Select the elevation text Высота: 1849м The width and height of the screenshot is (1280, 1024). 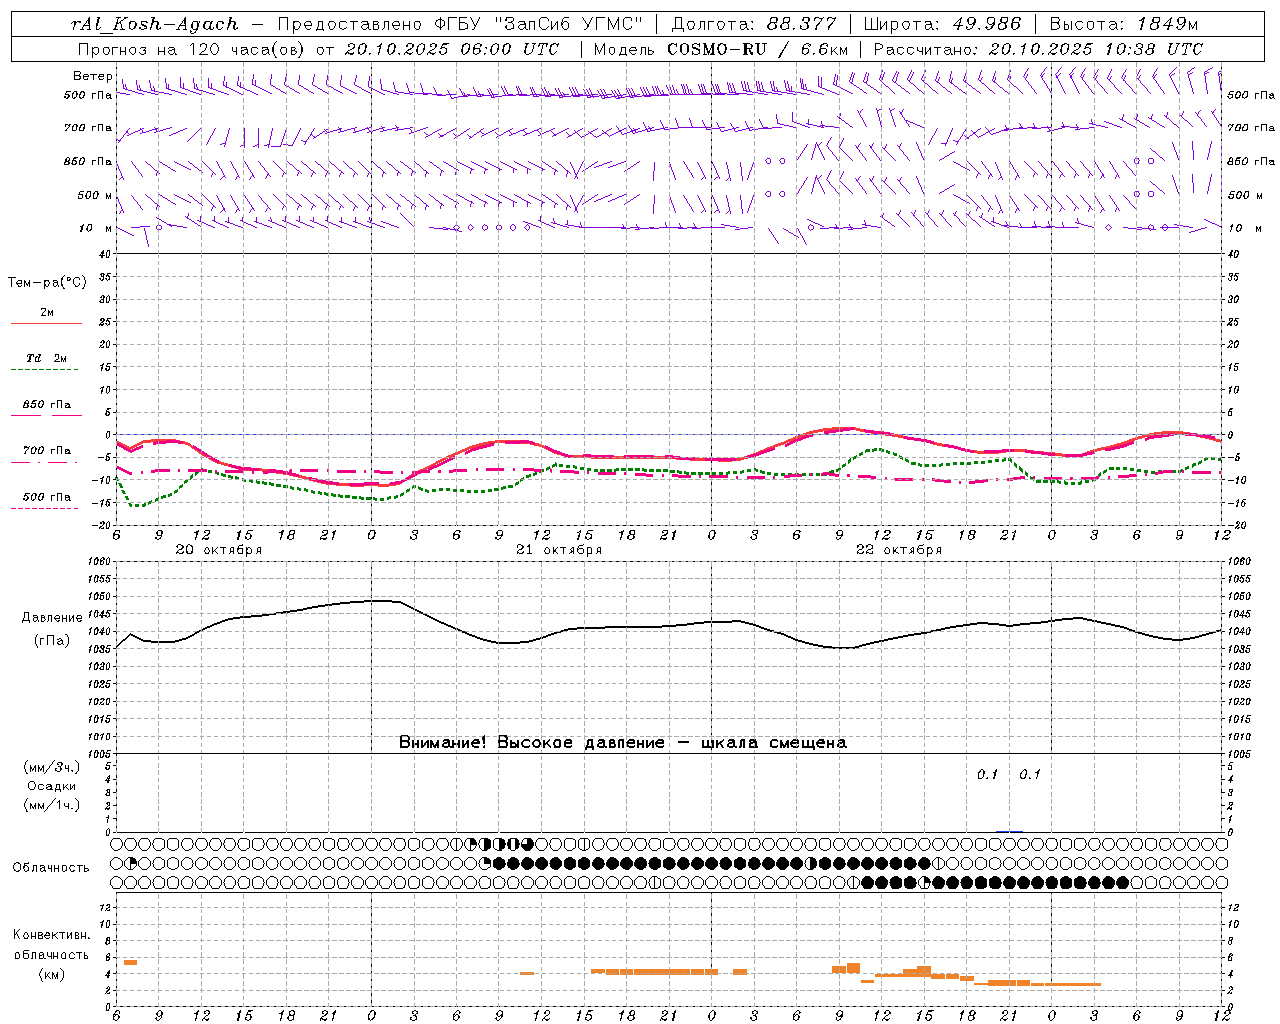[1124, 24]
